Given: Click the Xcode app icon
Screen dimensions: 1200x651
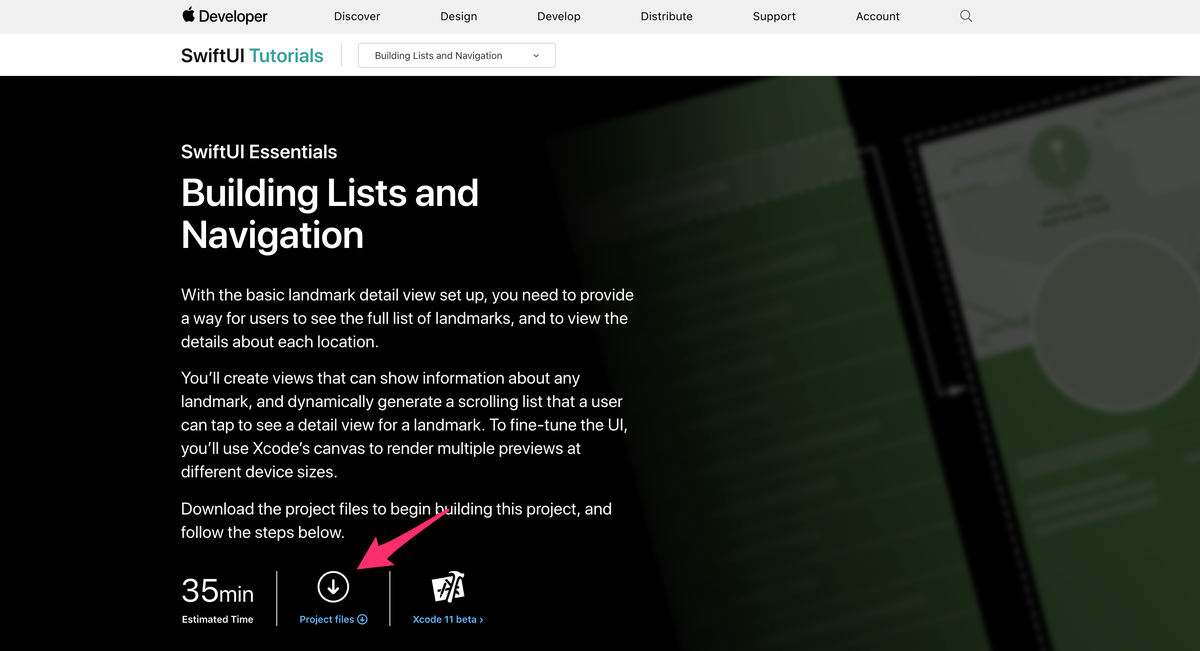Looking at the screenshot, I should 448,587.
